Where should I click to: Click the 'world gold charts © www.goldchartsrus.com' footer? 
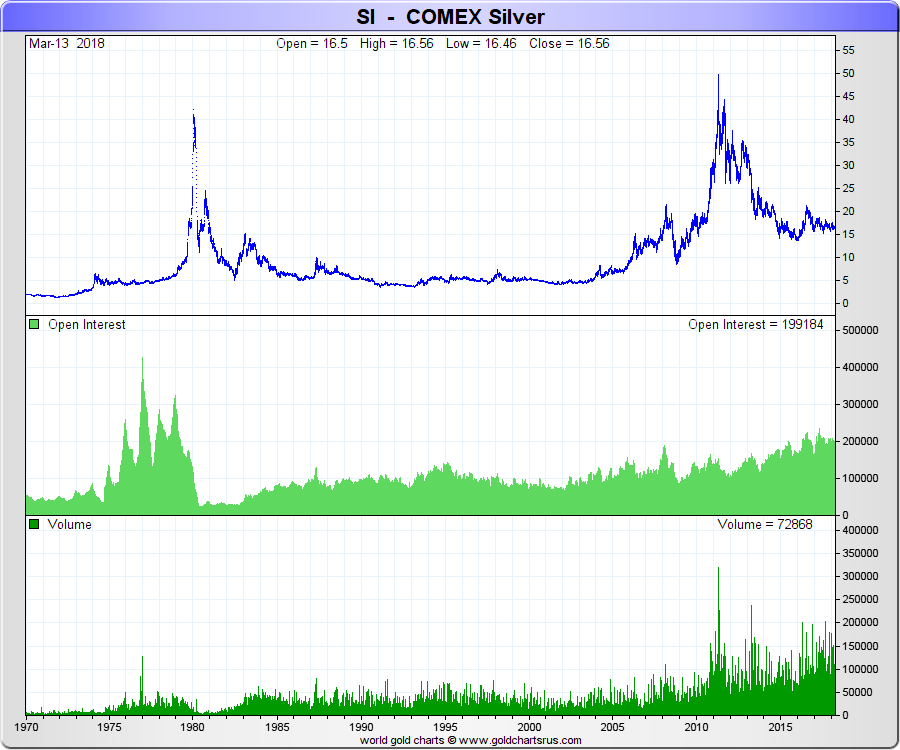click(x=471, y=740)
